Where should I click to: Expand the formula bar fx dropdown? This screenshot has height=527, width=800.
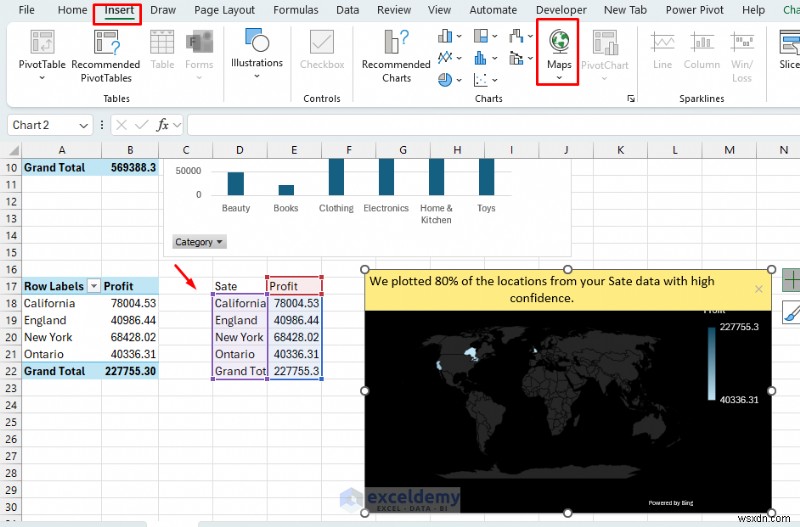[x=177, y=125]
